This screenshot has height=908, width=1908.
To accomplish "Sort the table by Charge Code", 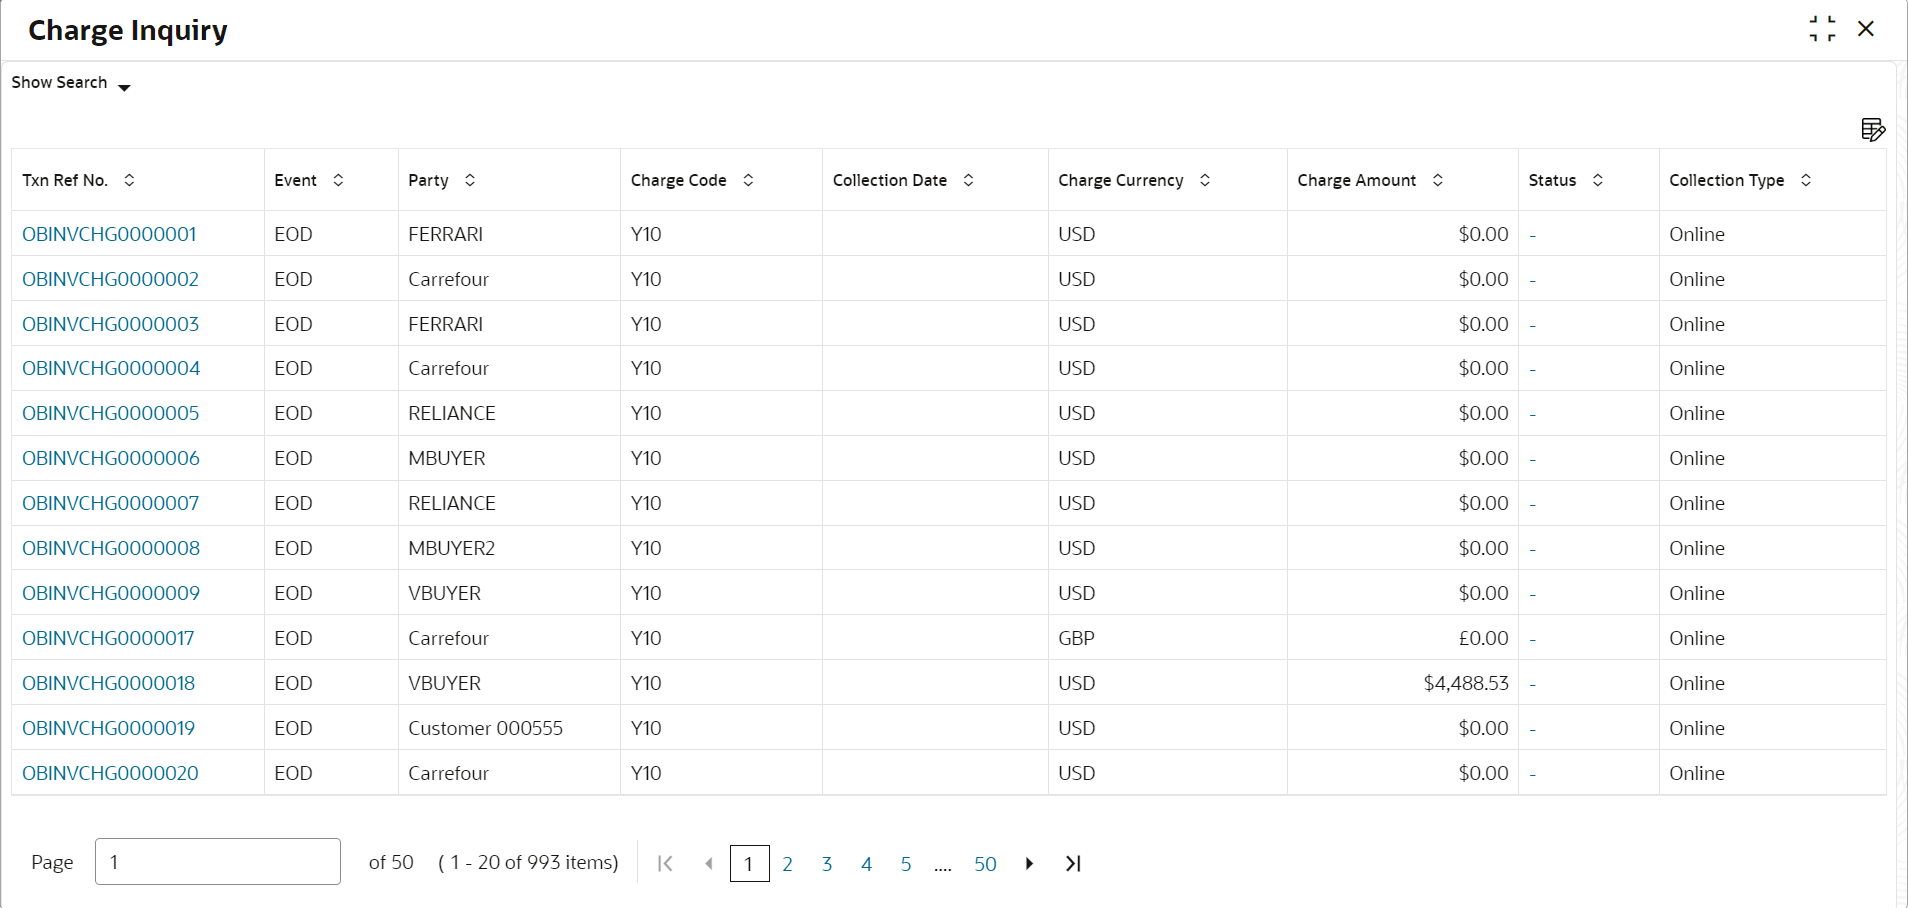I will coord(747,180).
